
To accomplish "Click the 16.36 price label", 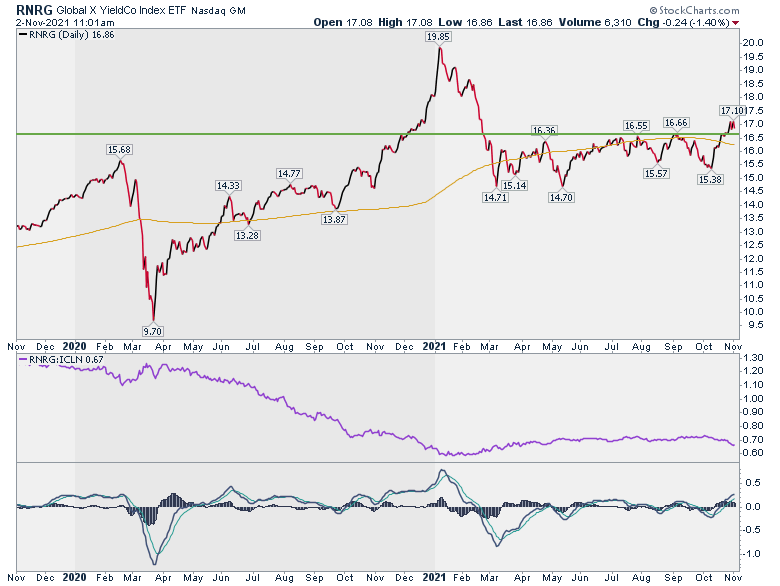I will click(x=544, y=130).
